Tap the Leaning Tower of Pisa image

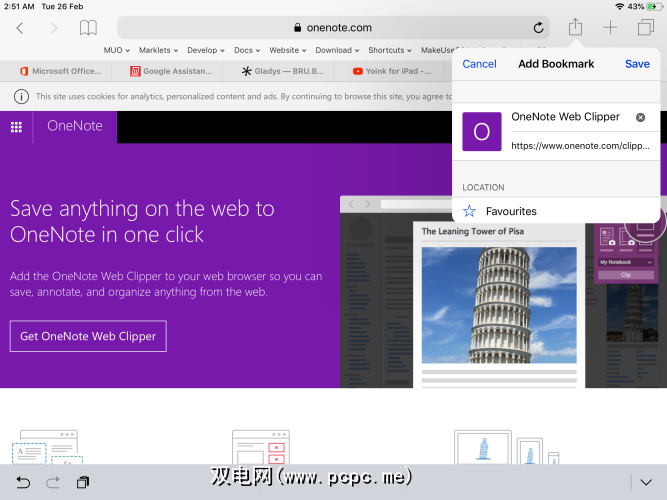pos(499,305)
